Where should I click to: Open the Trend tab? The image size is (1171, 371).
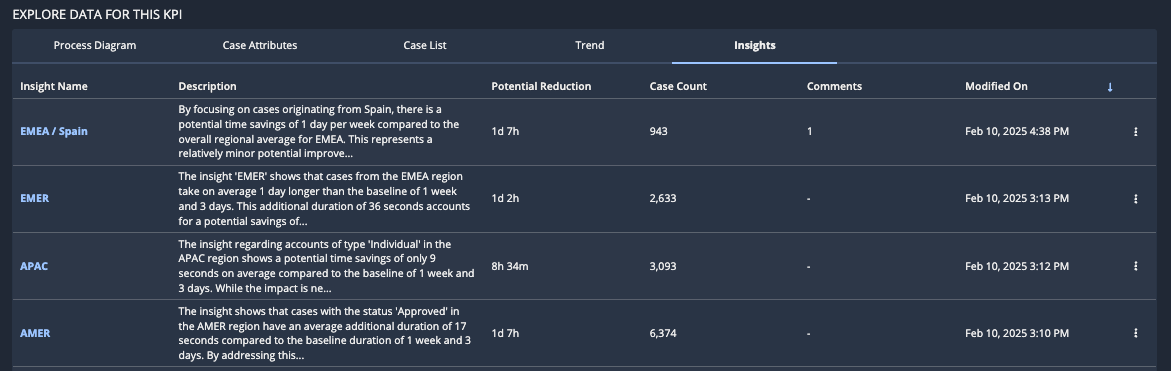(589, 46)
